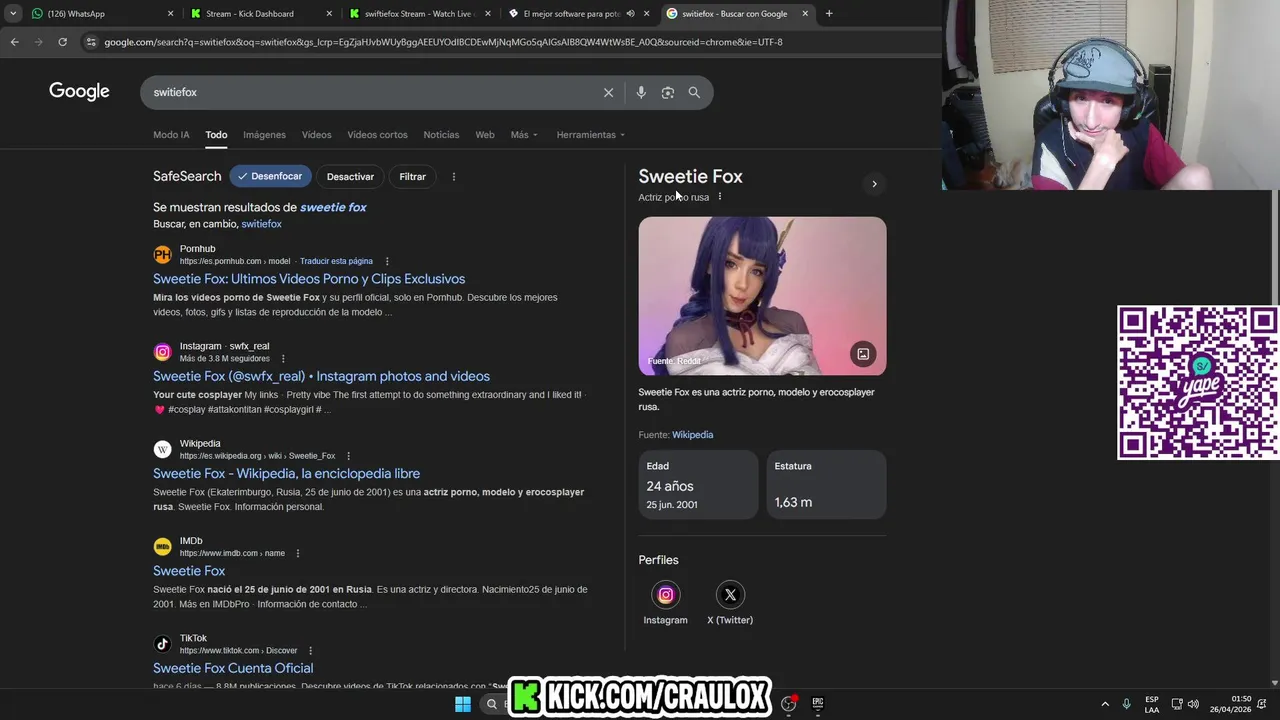This screenshot has width=1280, height=720.
Task: Switch to the Imágenes tab
Action: pyautogui.click(x=264, y=135)
